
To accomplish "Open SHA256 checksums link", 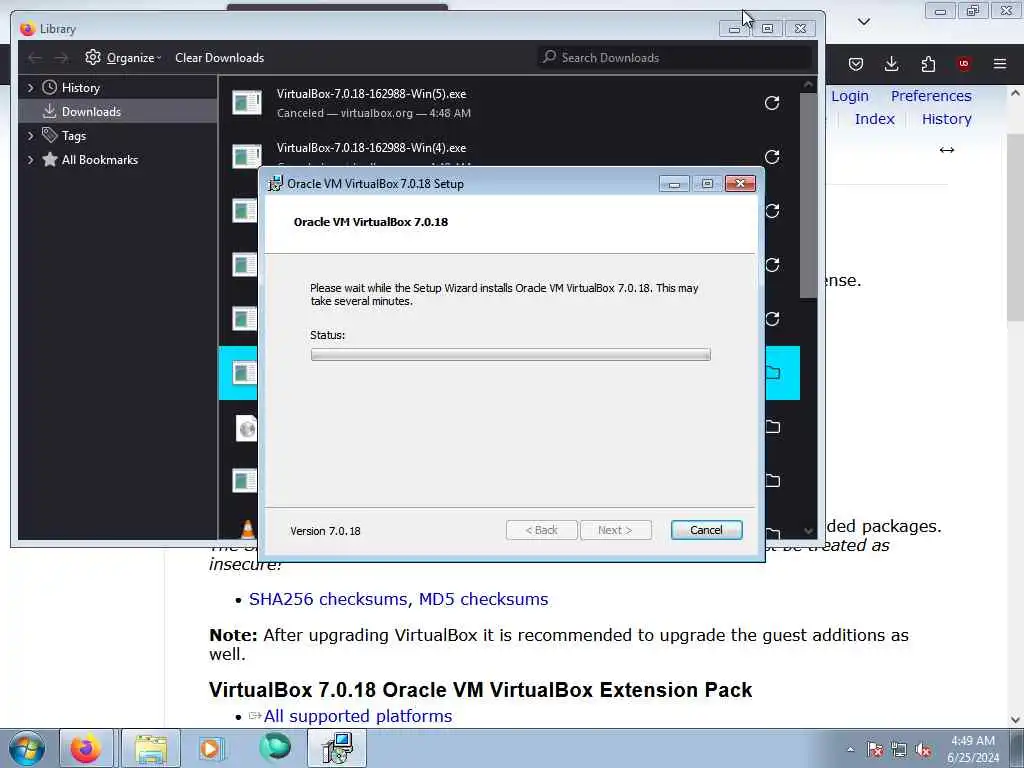I will tap(329, 599).
